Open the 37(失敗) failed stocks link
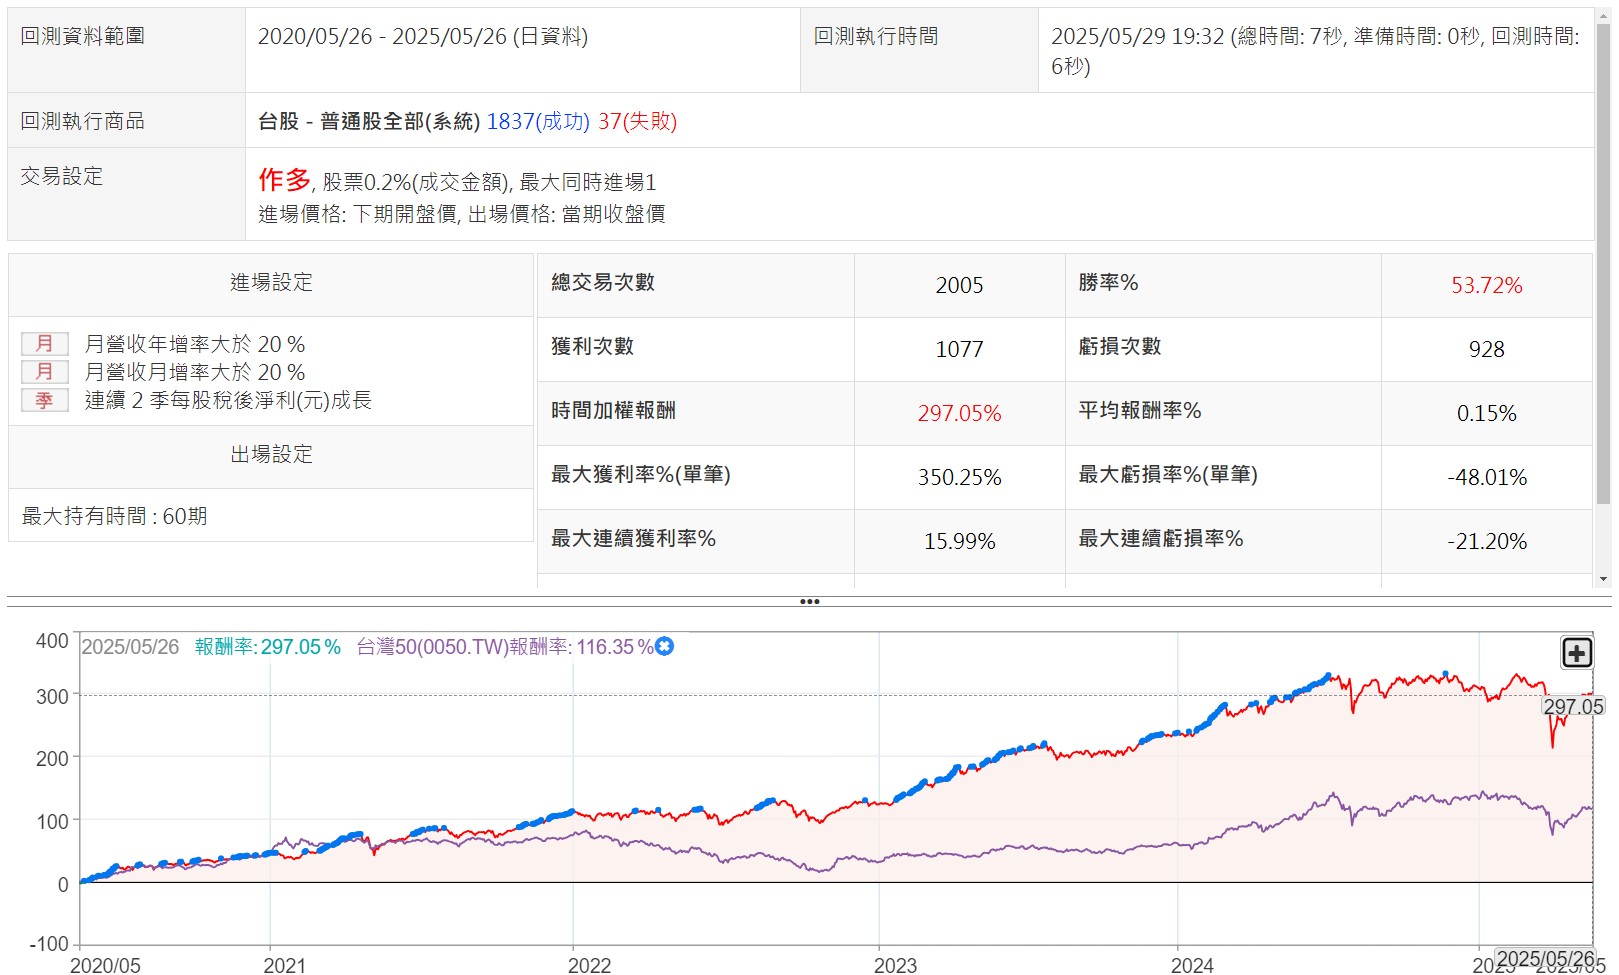1619x975 pixels. [637, 121]
